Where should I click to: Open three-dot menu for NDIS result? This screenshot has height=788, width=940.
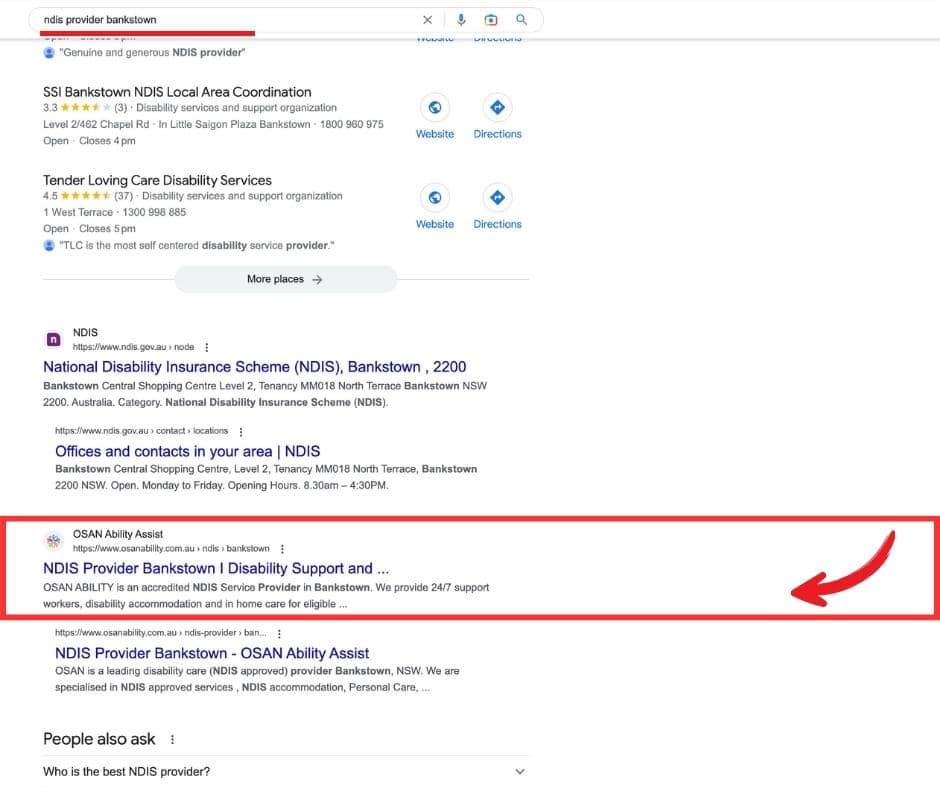207,347
